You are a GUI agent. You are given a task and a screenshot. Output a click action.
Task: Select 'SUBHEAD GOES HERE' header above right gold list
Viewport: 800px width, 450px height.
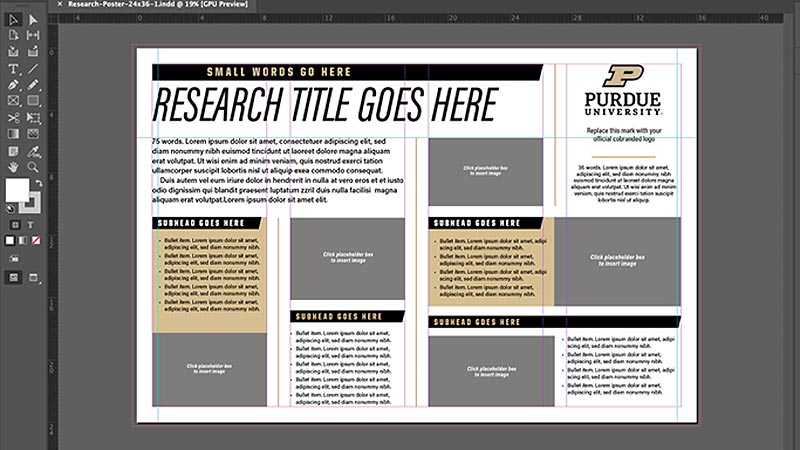point(486,223)
